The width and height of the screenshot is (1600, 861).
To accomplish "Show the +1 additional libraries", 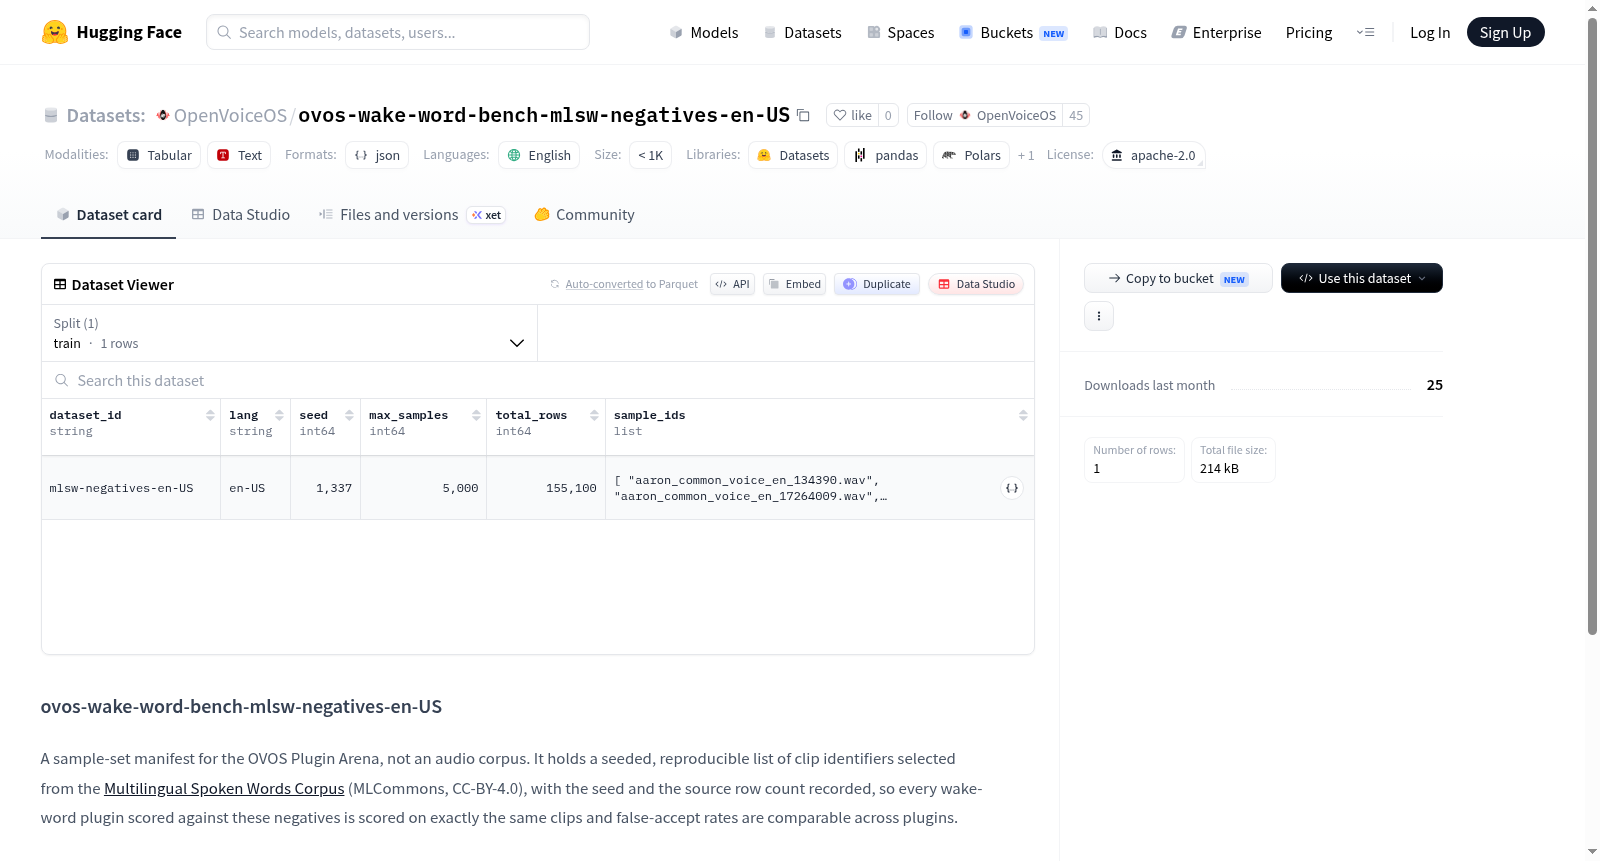I will pyautogui.click(x=1026, y=155).
